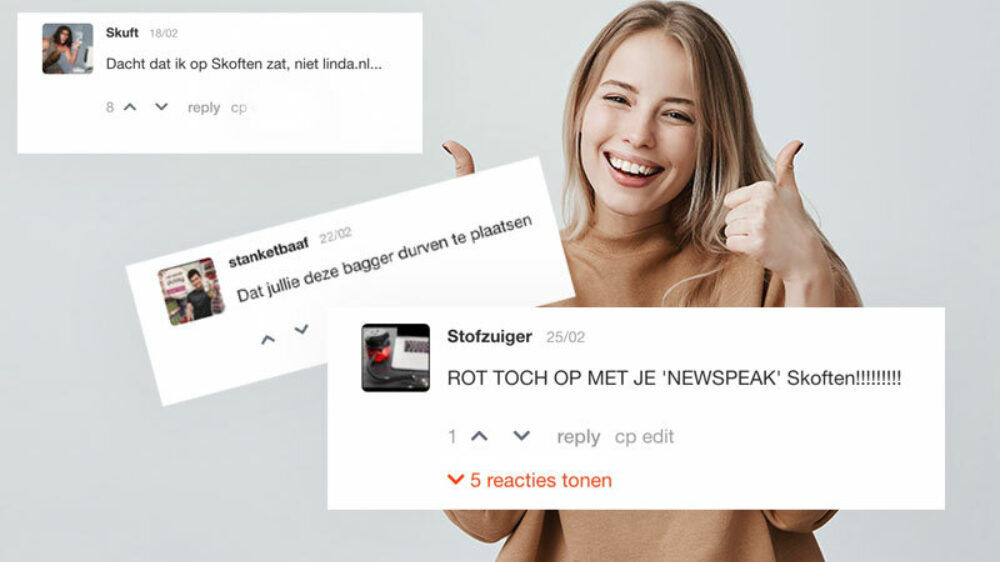The image size is (1000, 562).
Task: Click the 25/02 timestamp on Stofzuiger's comment
Action: coord(565,337)
